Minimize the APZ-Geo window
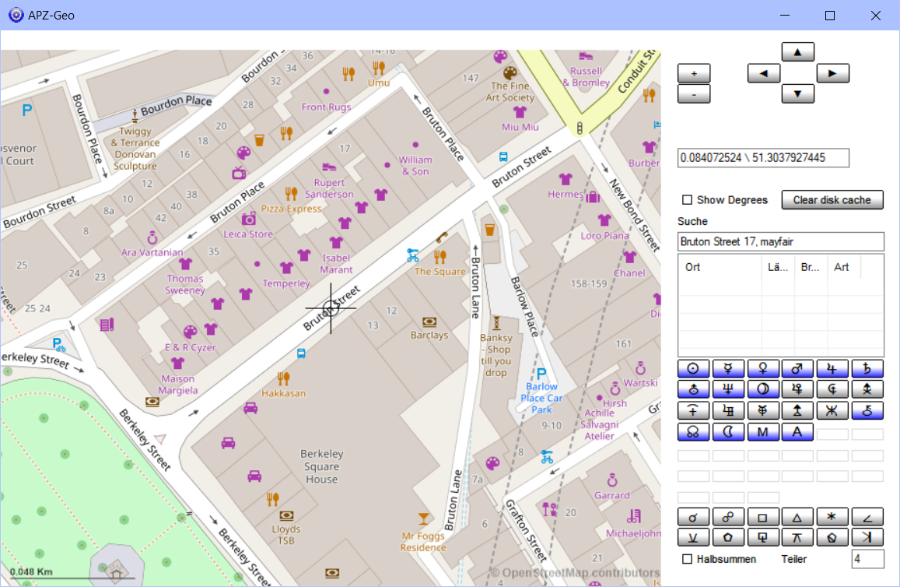 [785, 15]
